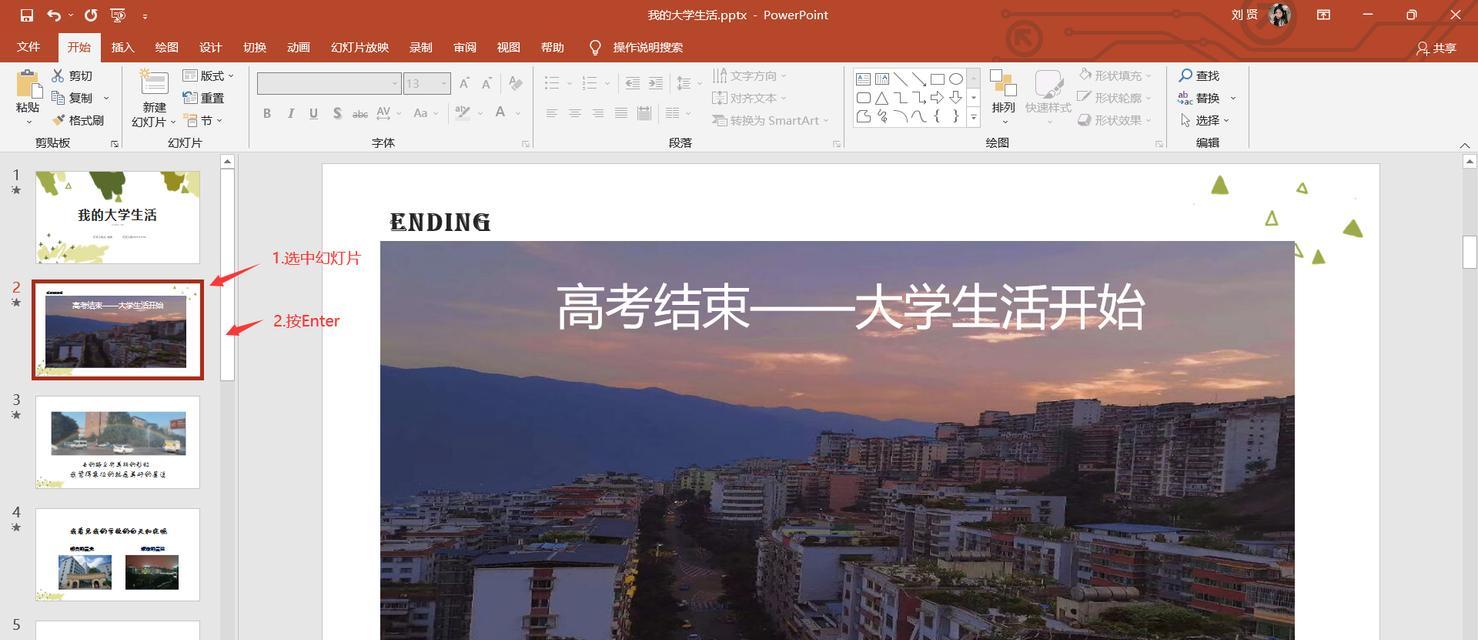Toggle Italic formatting
Viewport: 1478px width, 640px height.
(290, 114)
